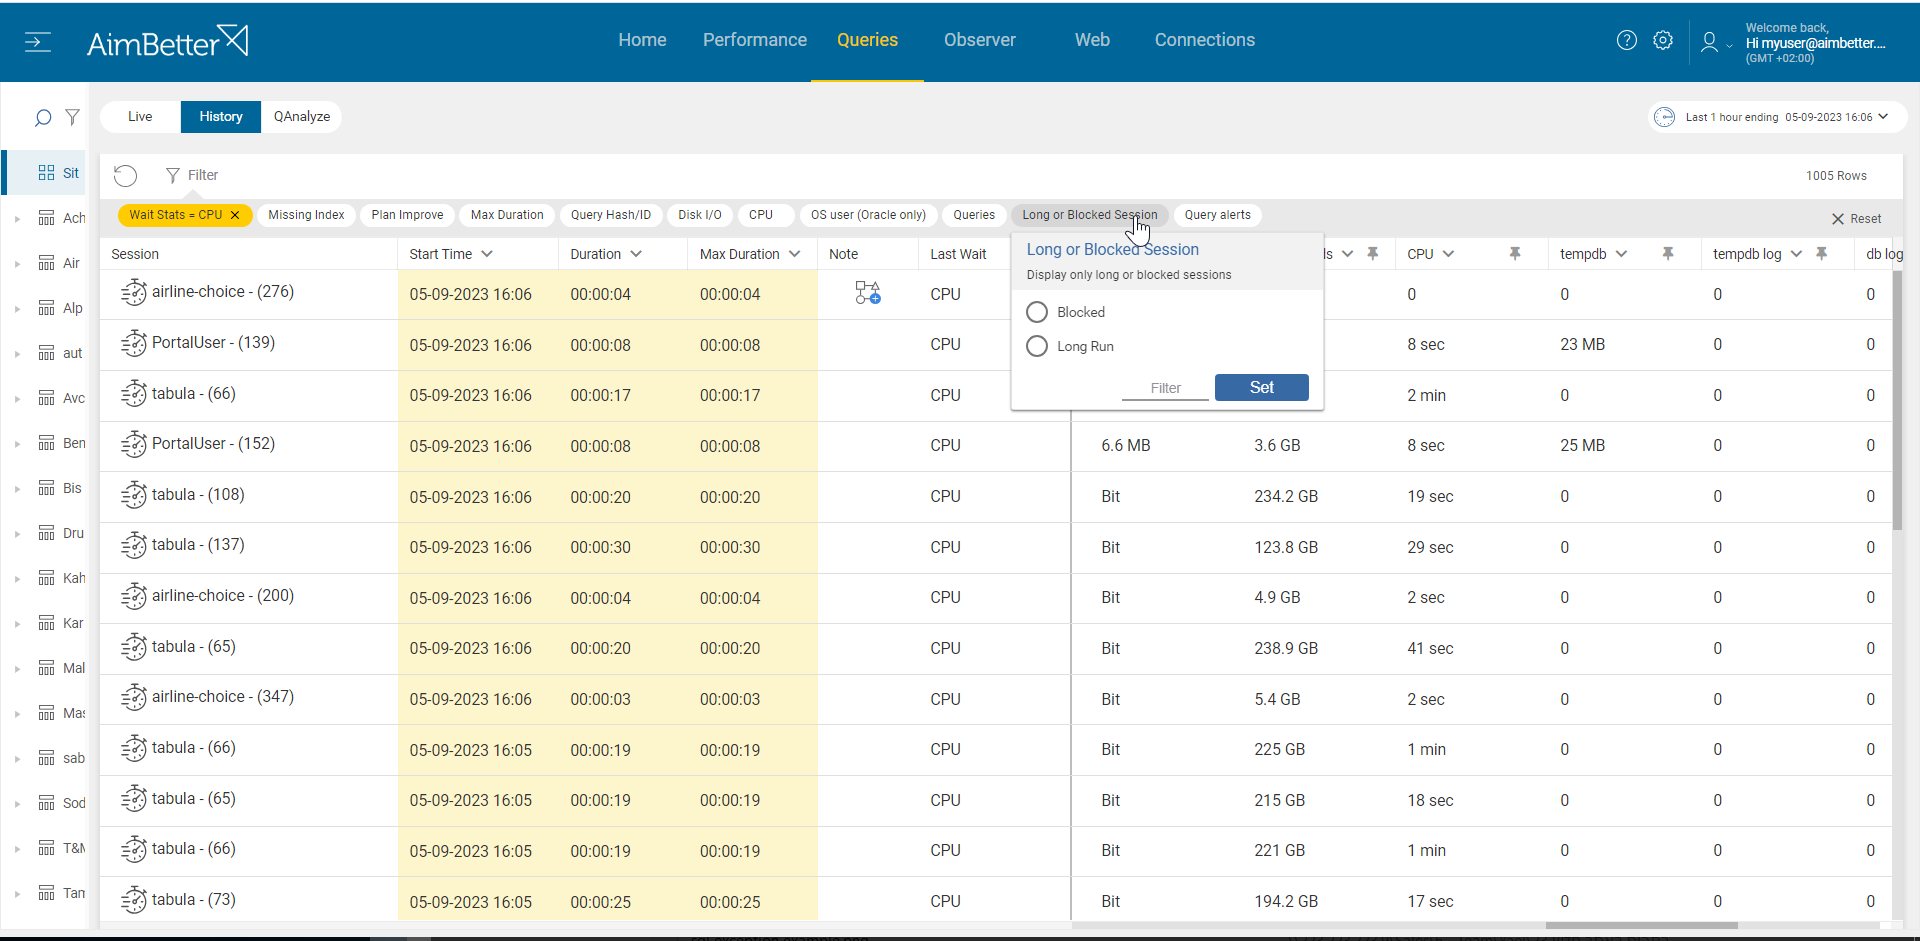Click the pin icon next to tempdb column
1920x941 pixels.
(x=1668, y=254)
